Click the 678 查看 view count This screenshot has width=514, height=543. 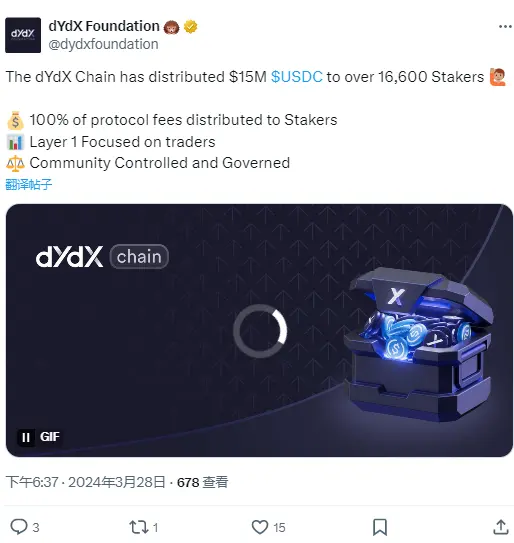click(202, 482)
